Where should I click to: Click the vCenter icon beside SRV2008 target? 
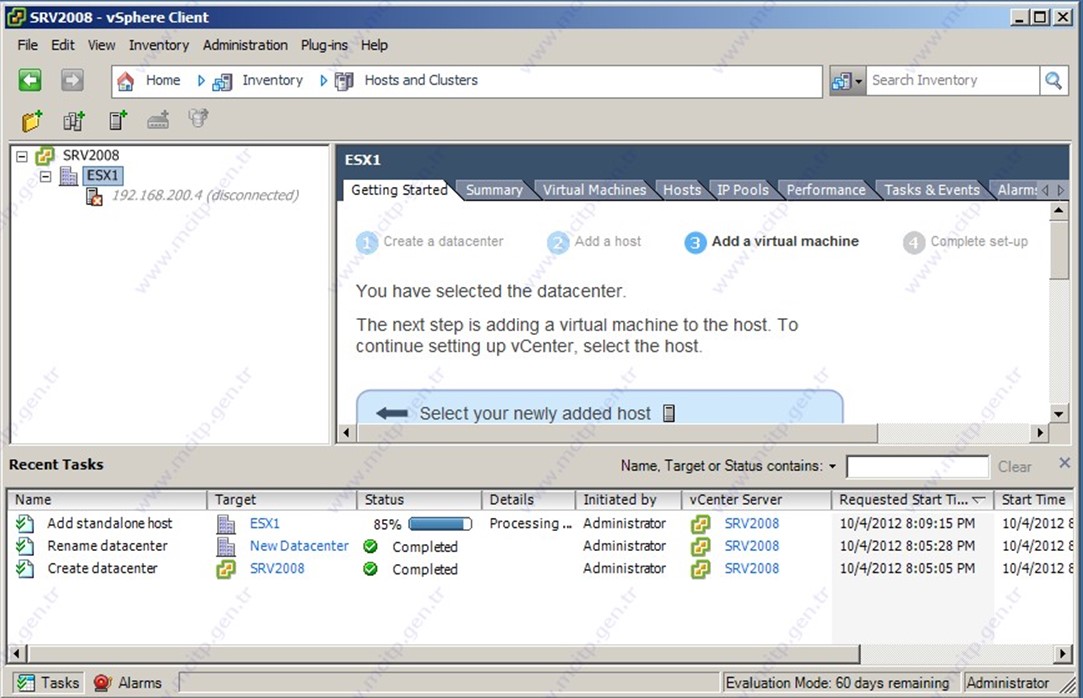click(x=226, y=570)
